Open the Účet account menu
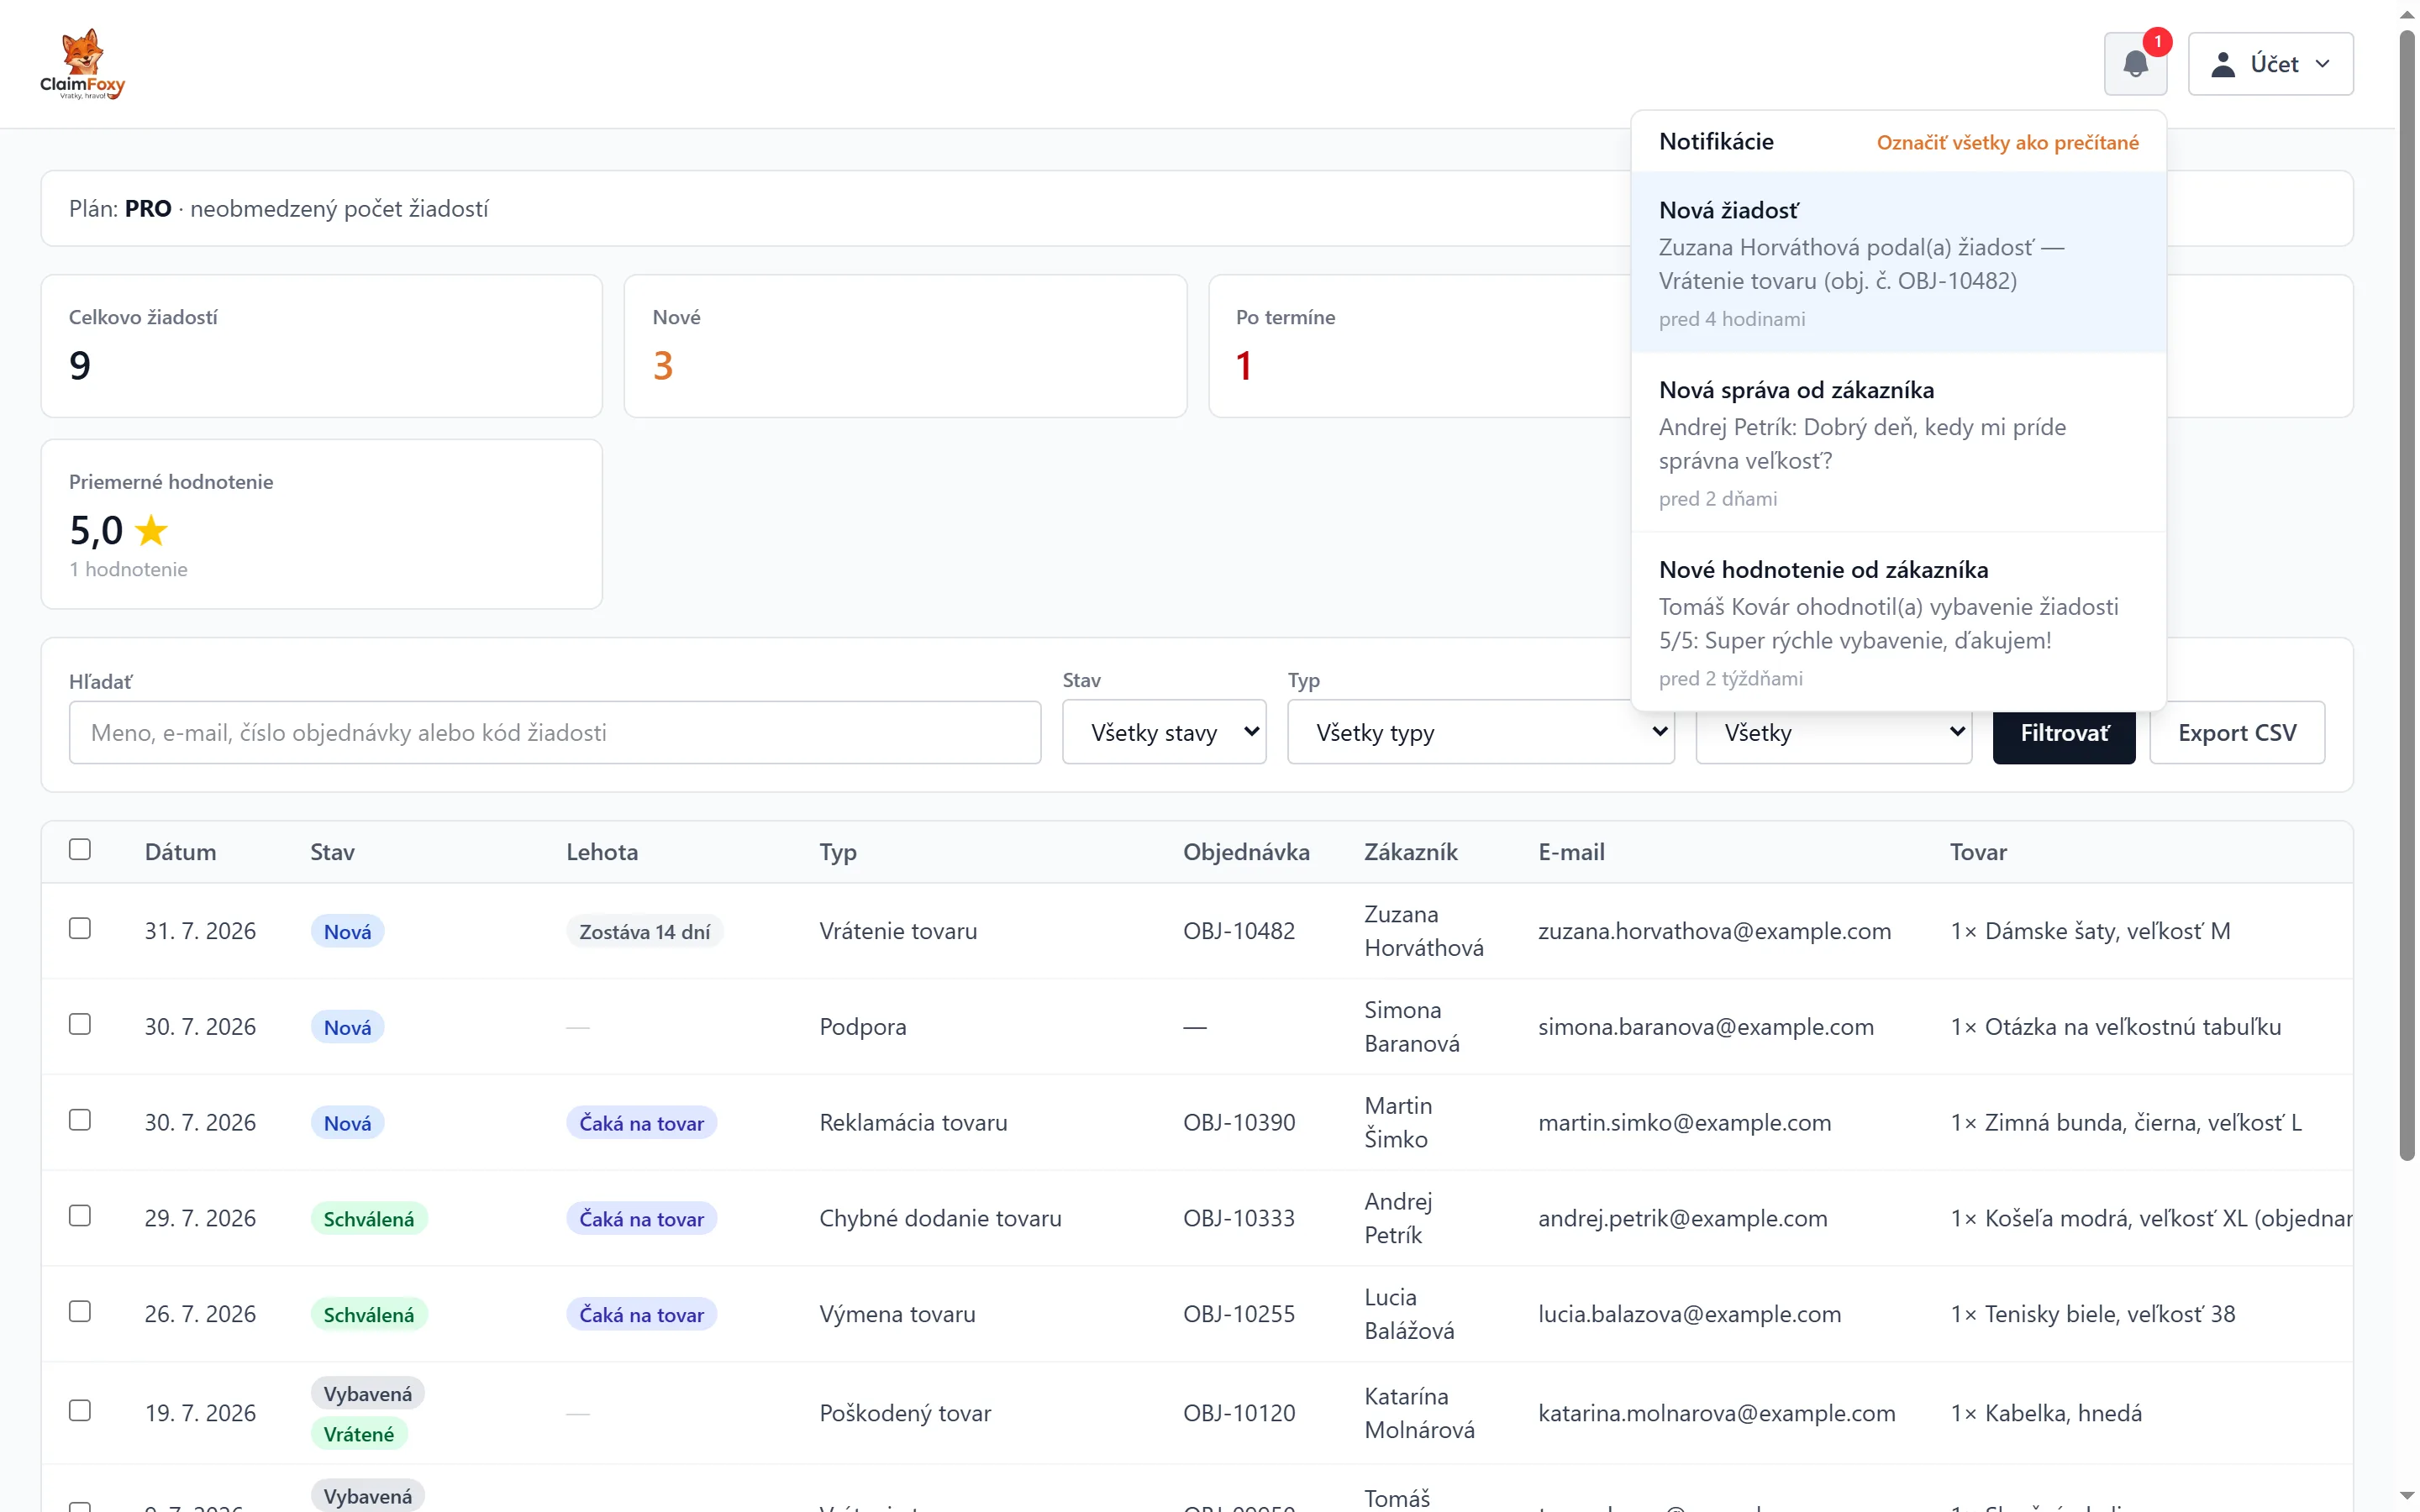This screenshot has height=1512, width=2420. coord(2270,64)
